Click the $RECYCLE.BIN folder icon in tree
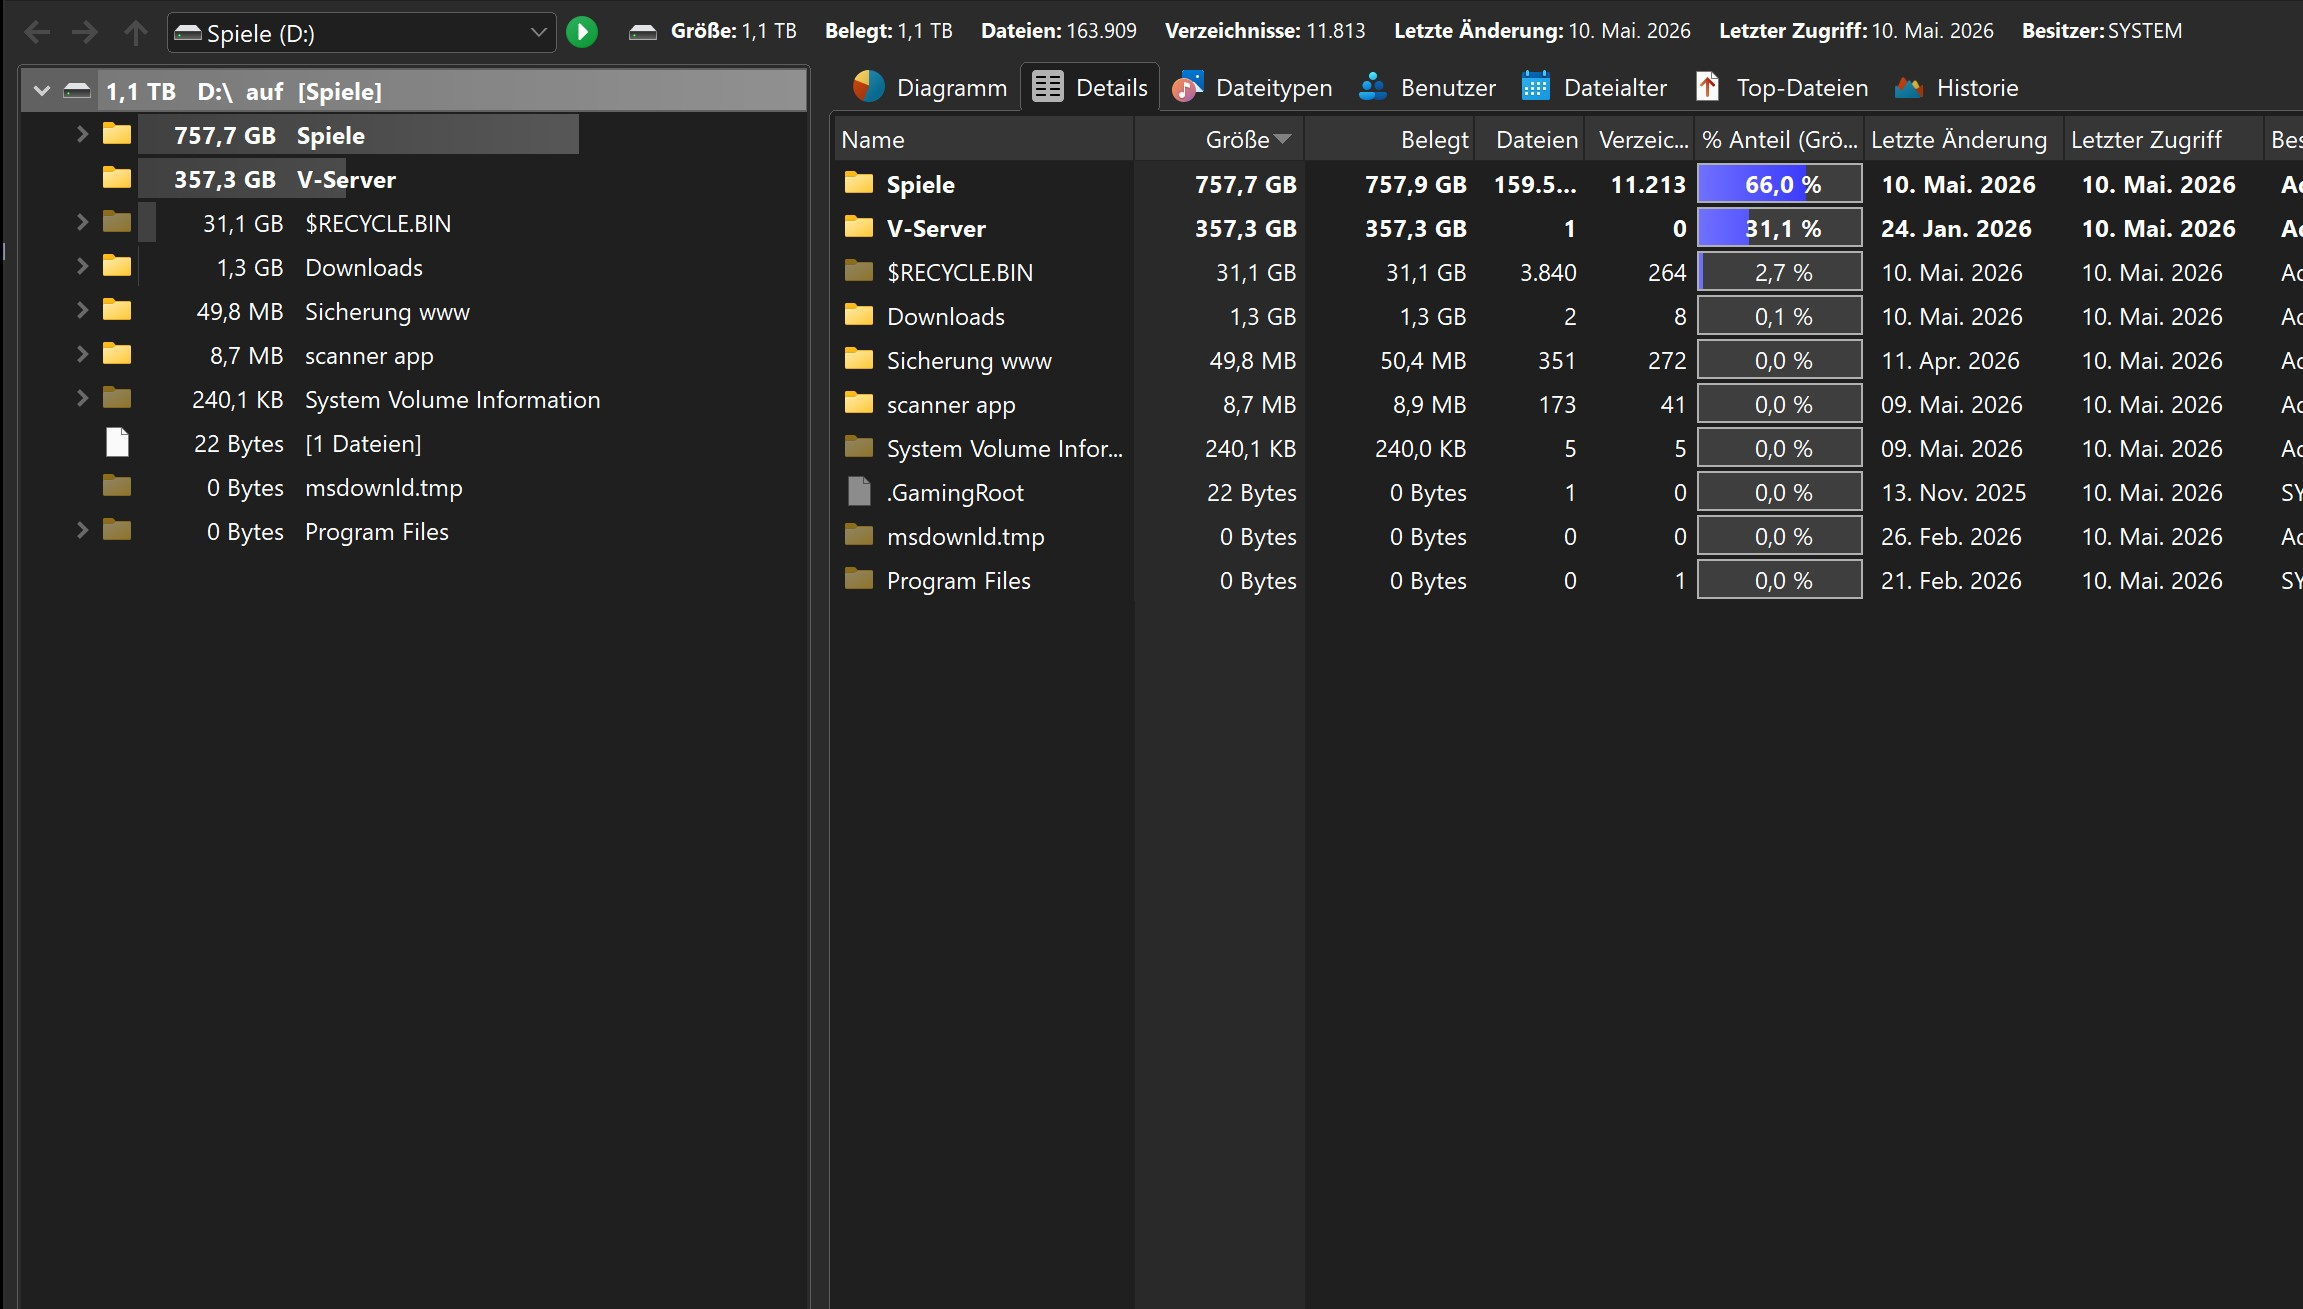This screenshot has height=1309, width=2303. 117,222
